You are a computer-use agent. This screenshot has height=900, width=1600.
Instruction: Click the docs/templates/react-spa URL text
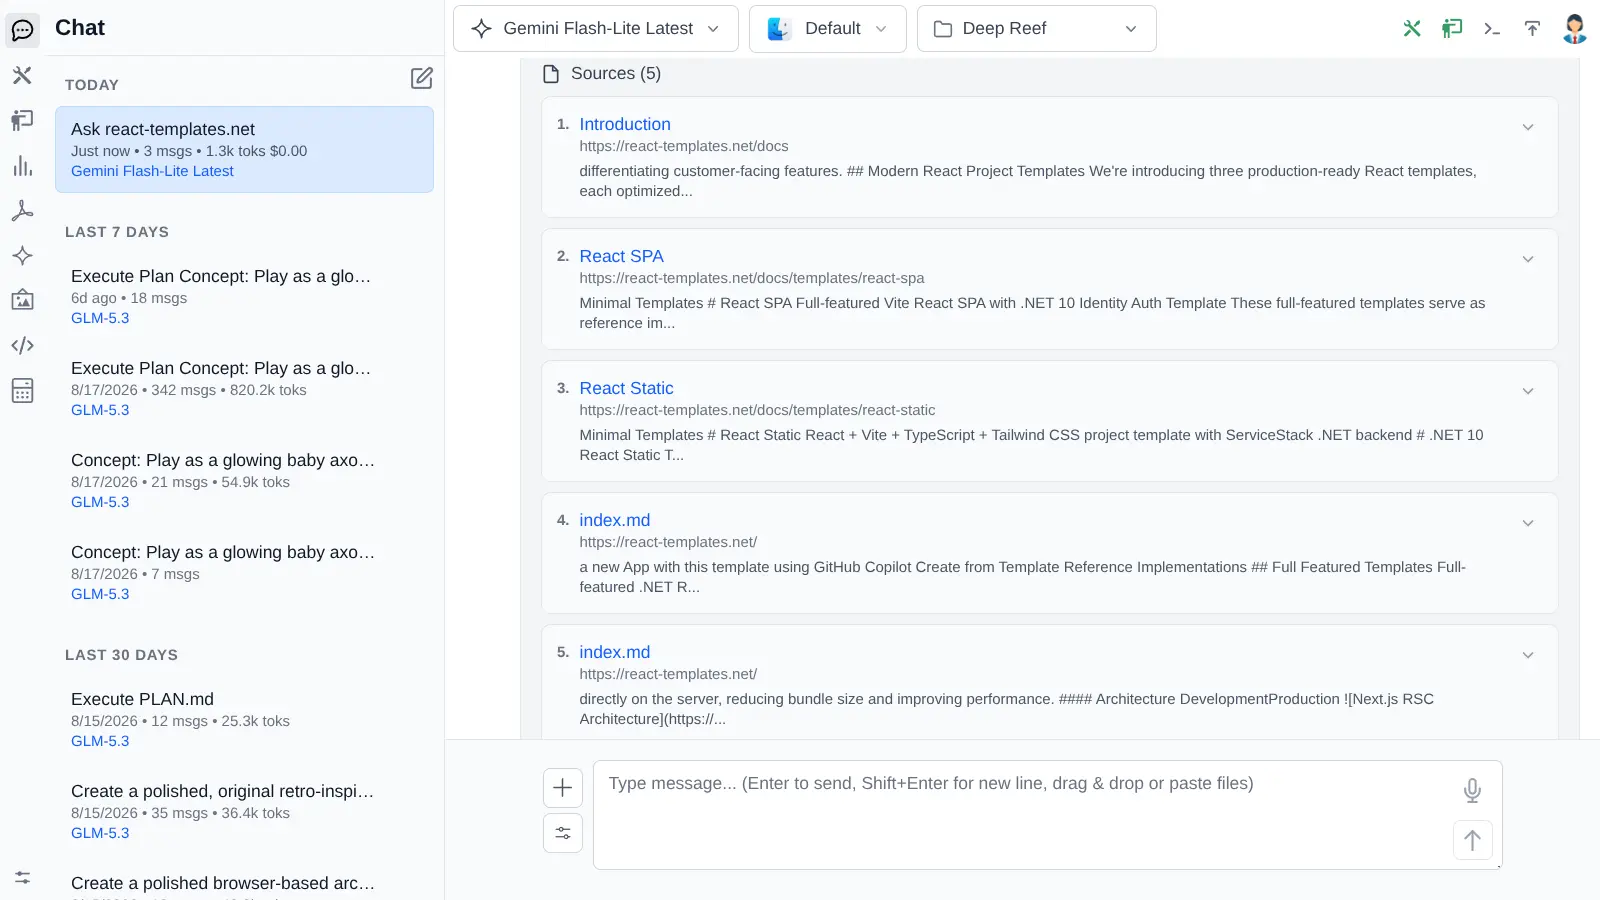(752, 278)
